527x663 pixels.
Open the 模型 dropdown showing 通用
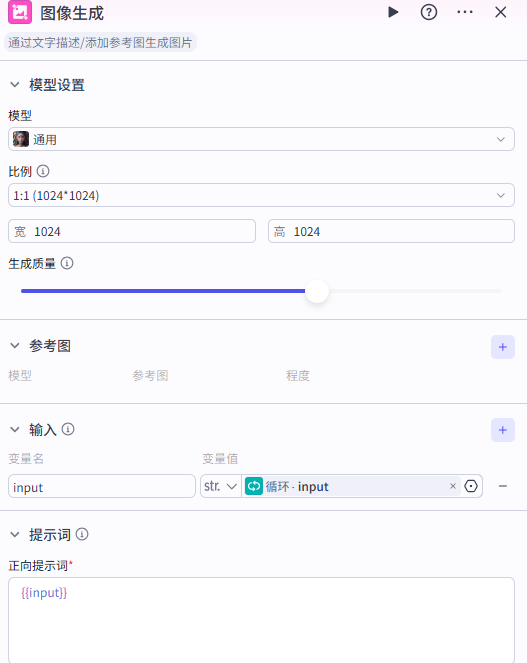click(261, 139)
